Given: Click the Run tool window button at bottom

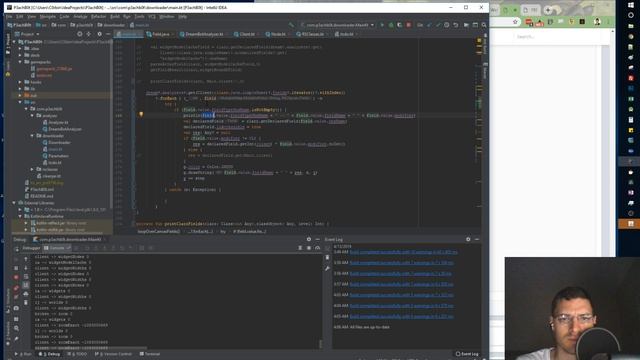Looking at the screenshot, I should pos(23,354).
